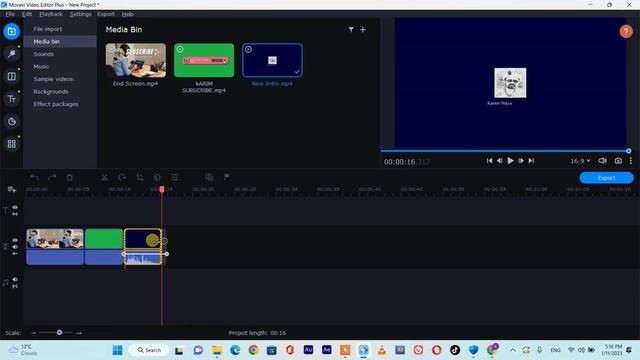The image size is (640, 360).
Task: Click the scale minus zoom-out button
Action: coord(34,333)
